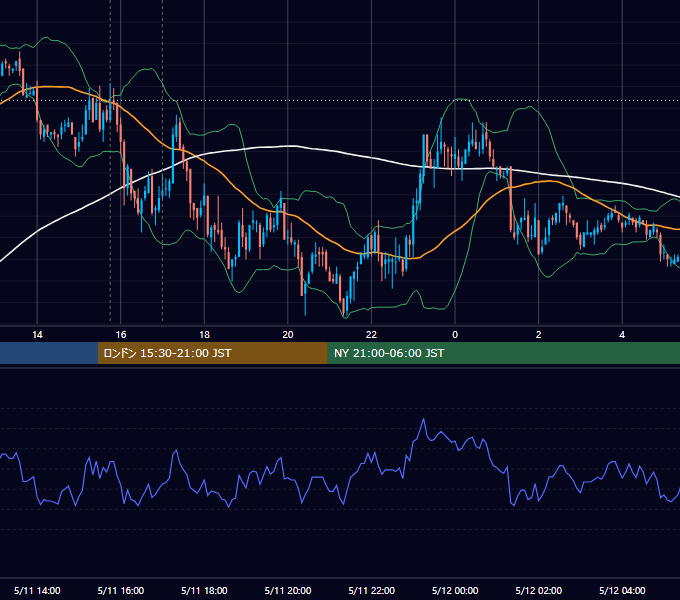Click the hour label 22 on the axis

[371, 335]
